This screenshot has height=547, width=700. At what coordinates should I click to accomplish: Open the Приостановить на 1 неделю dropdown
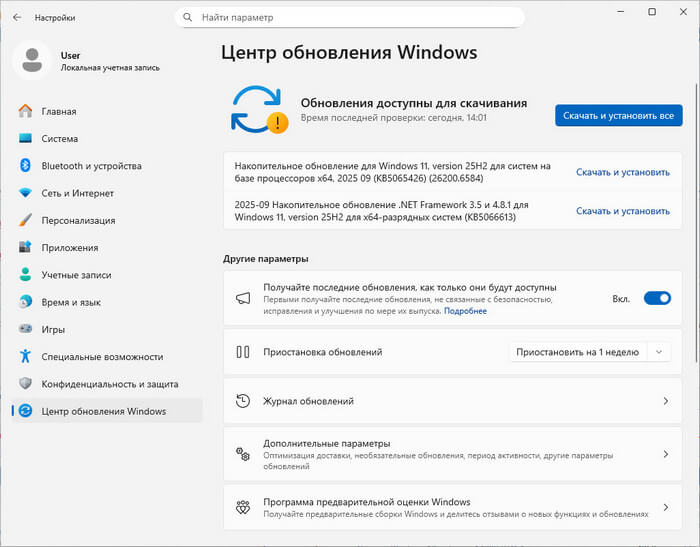pyautogui.click(x=589, y=352)
